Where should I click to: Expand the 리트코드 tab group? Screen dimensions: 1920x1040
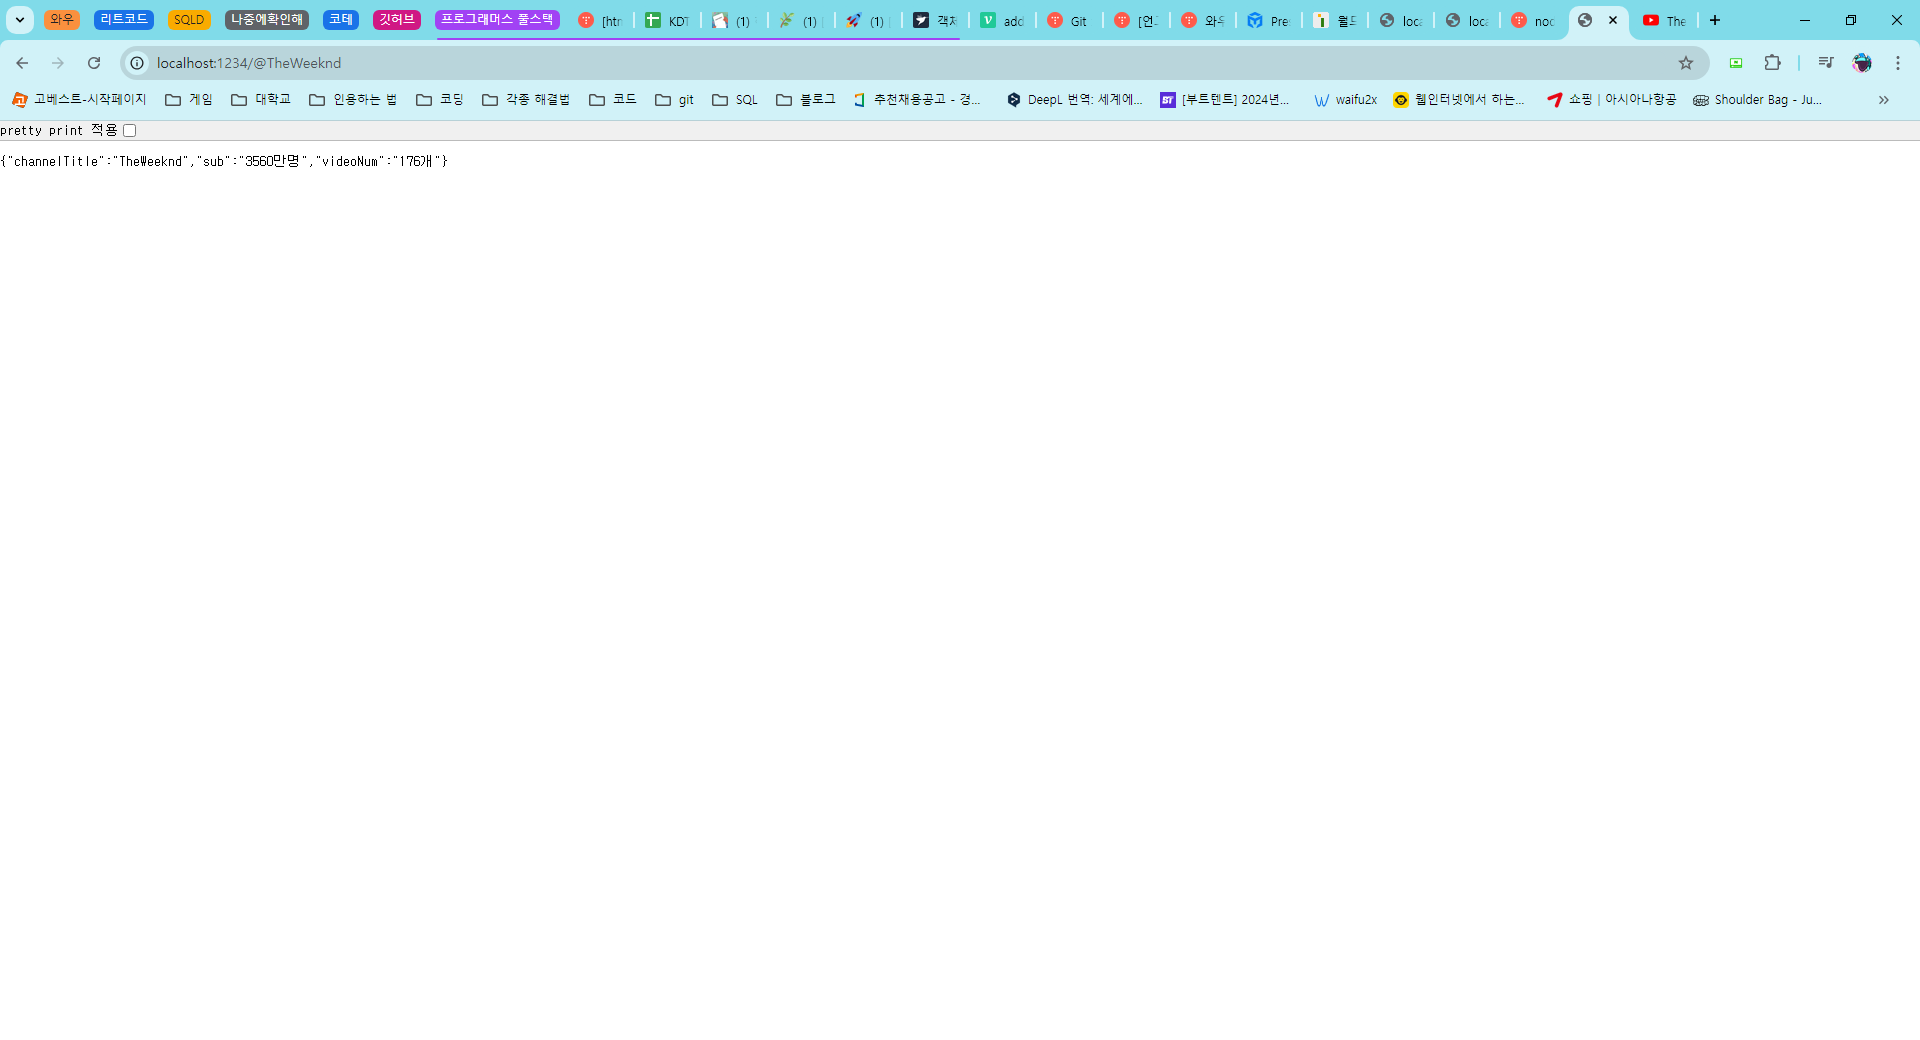(x=124, y=20)
